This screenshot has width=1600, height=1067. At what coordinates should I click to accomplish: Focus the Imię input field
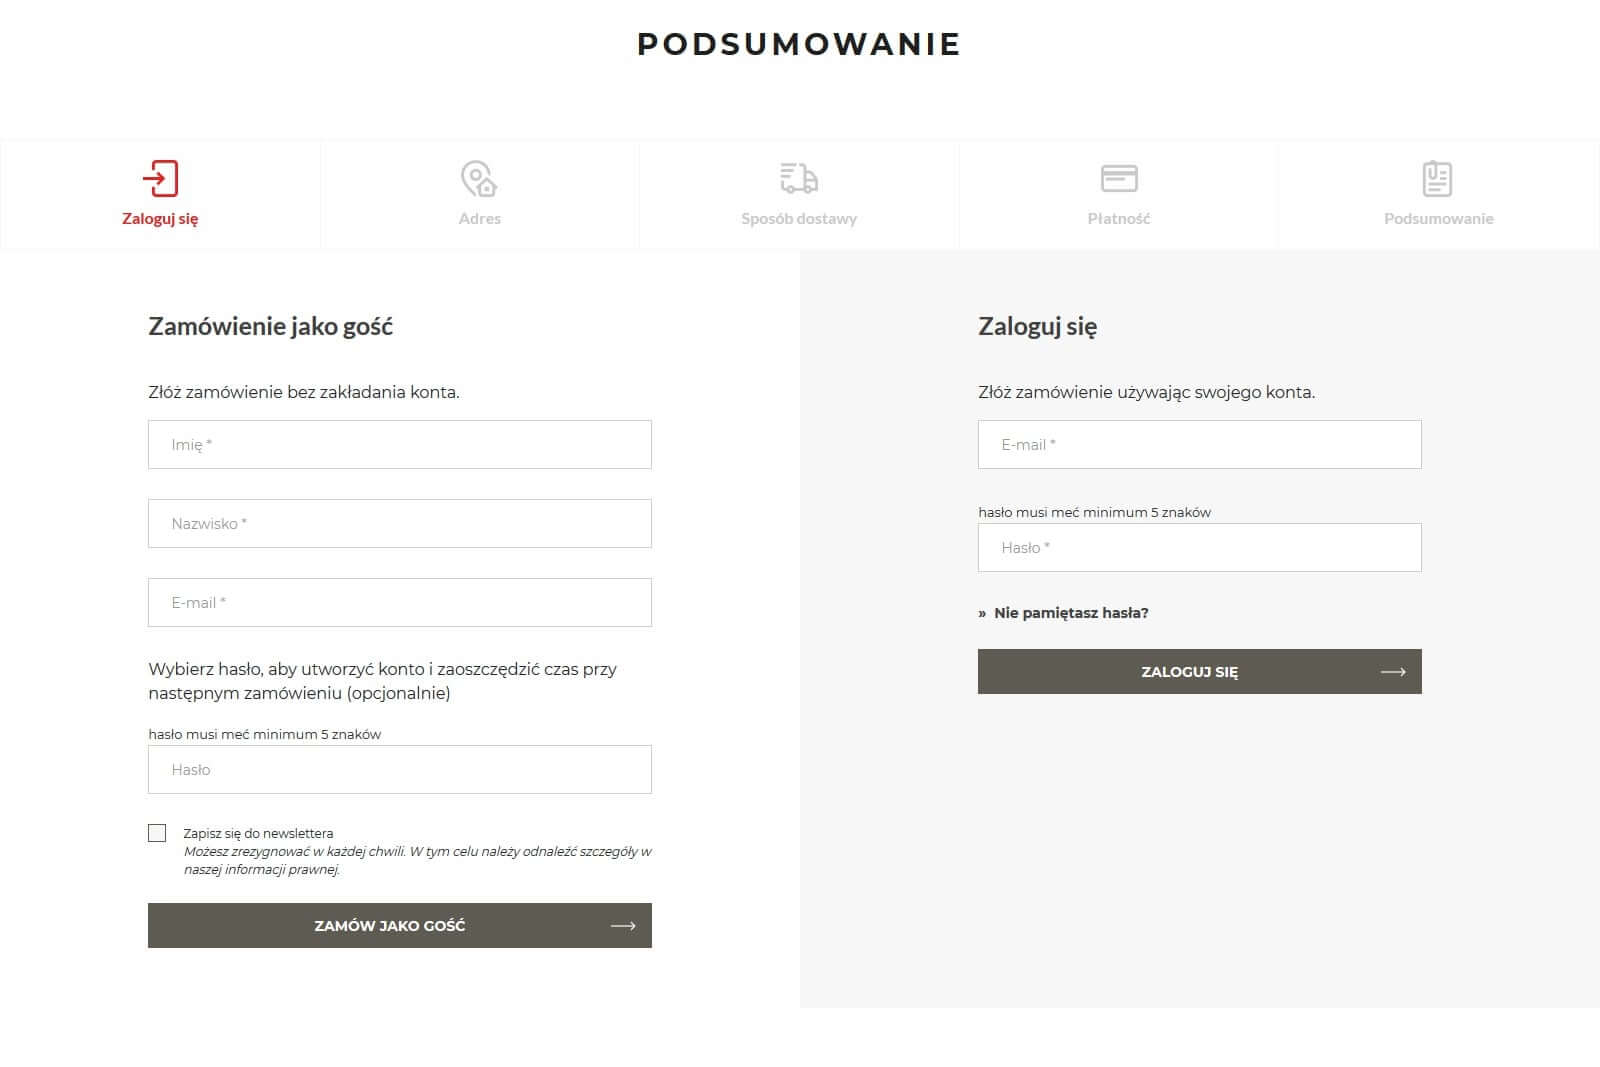click(x=400, y=445)
